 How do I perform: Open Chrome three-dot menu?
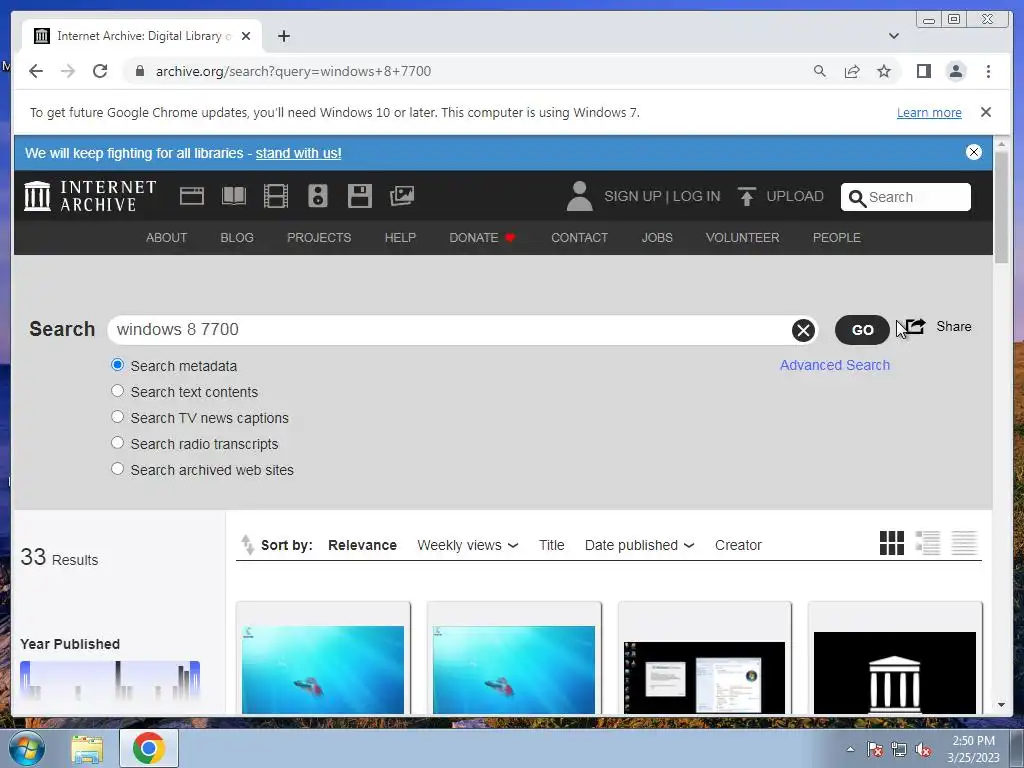[988, 71]
